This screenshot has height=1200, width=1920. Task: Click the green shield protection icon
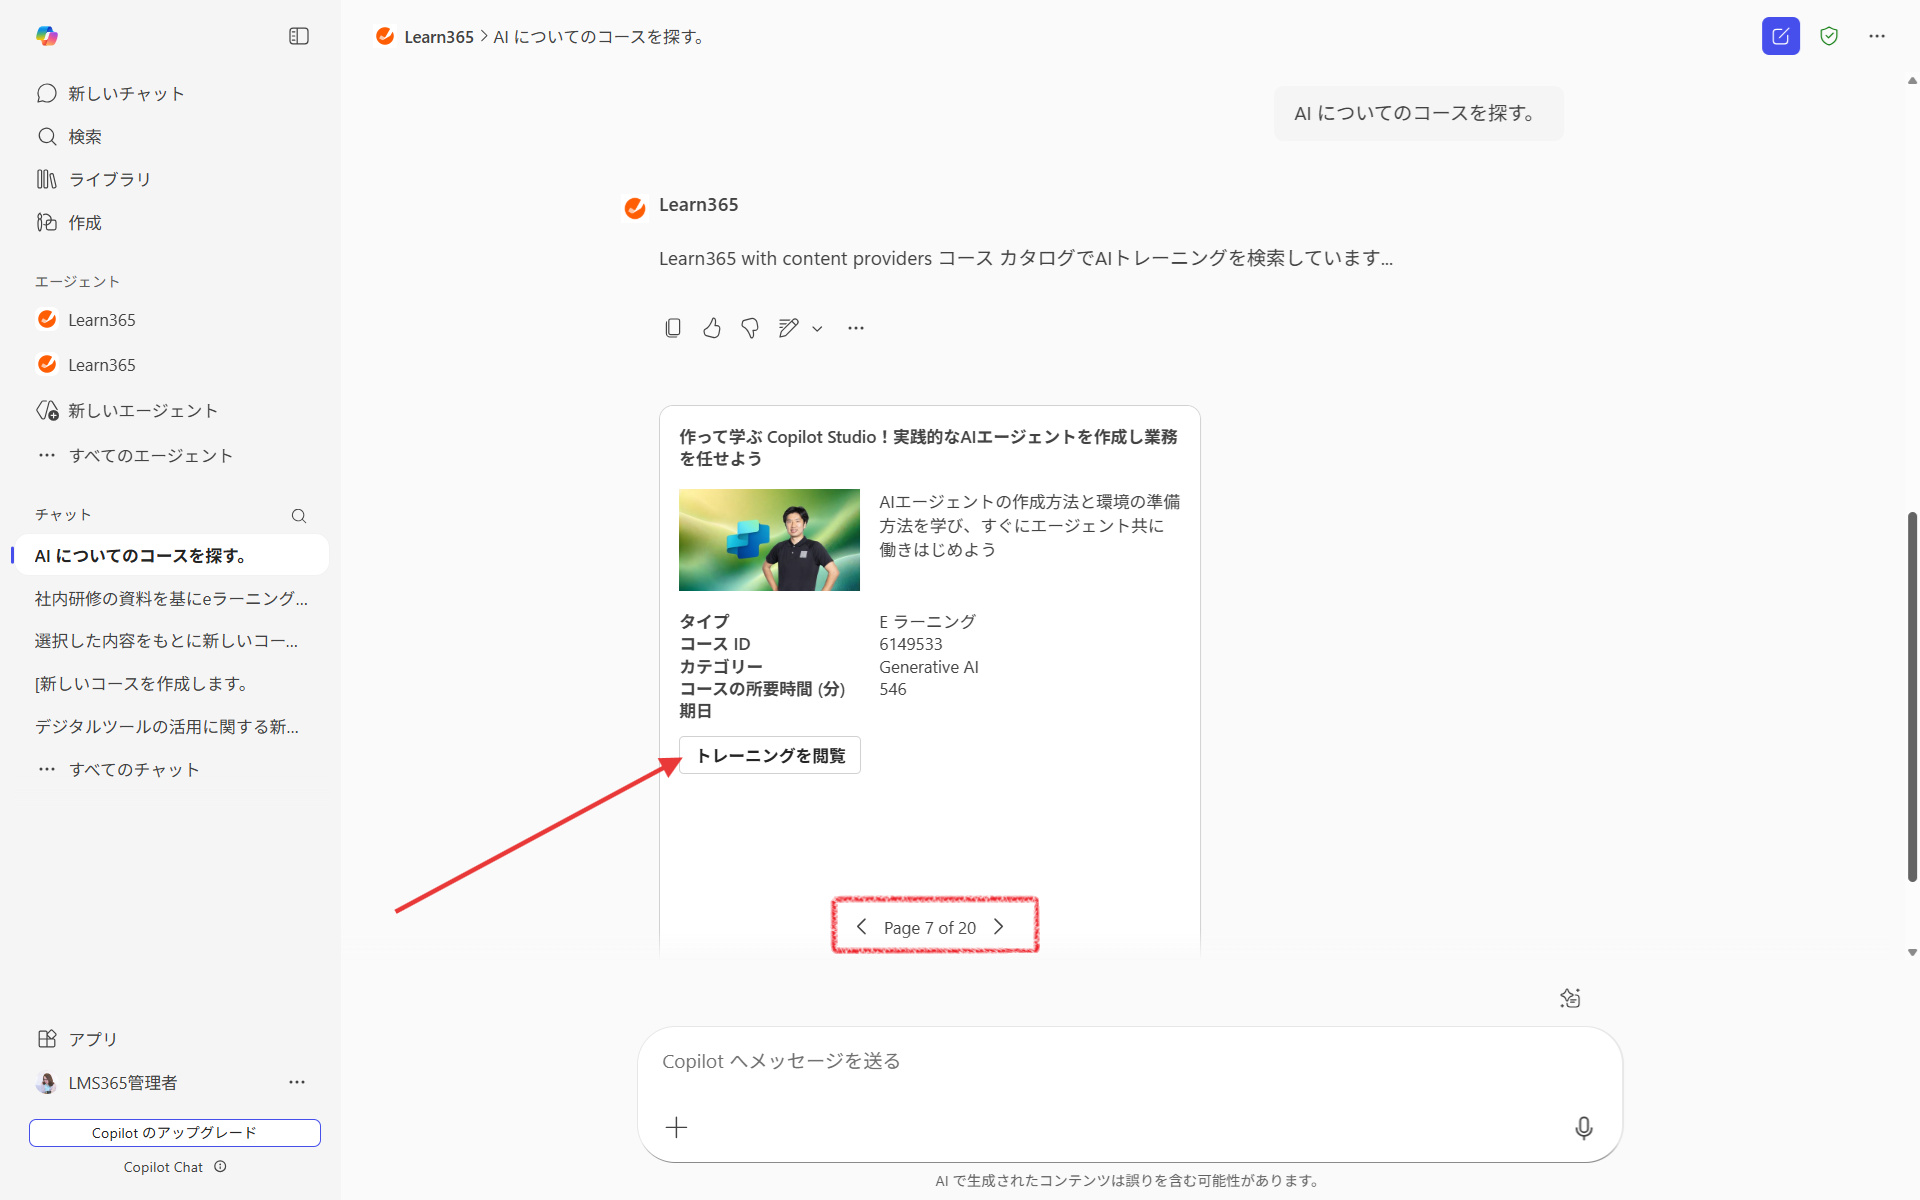1829,36
